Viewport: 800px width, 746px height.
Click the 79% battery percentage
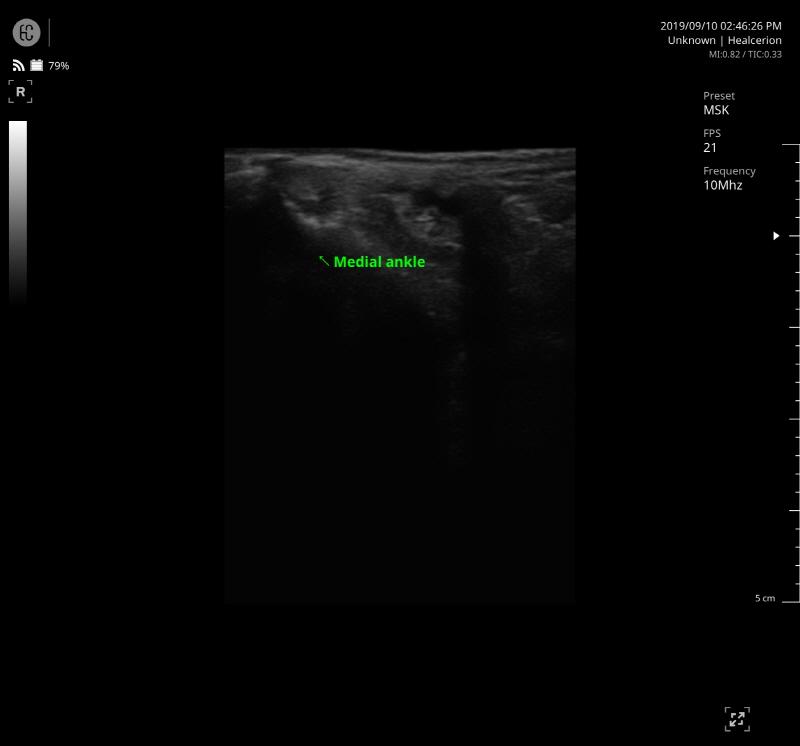[x=59, y=66]
